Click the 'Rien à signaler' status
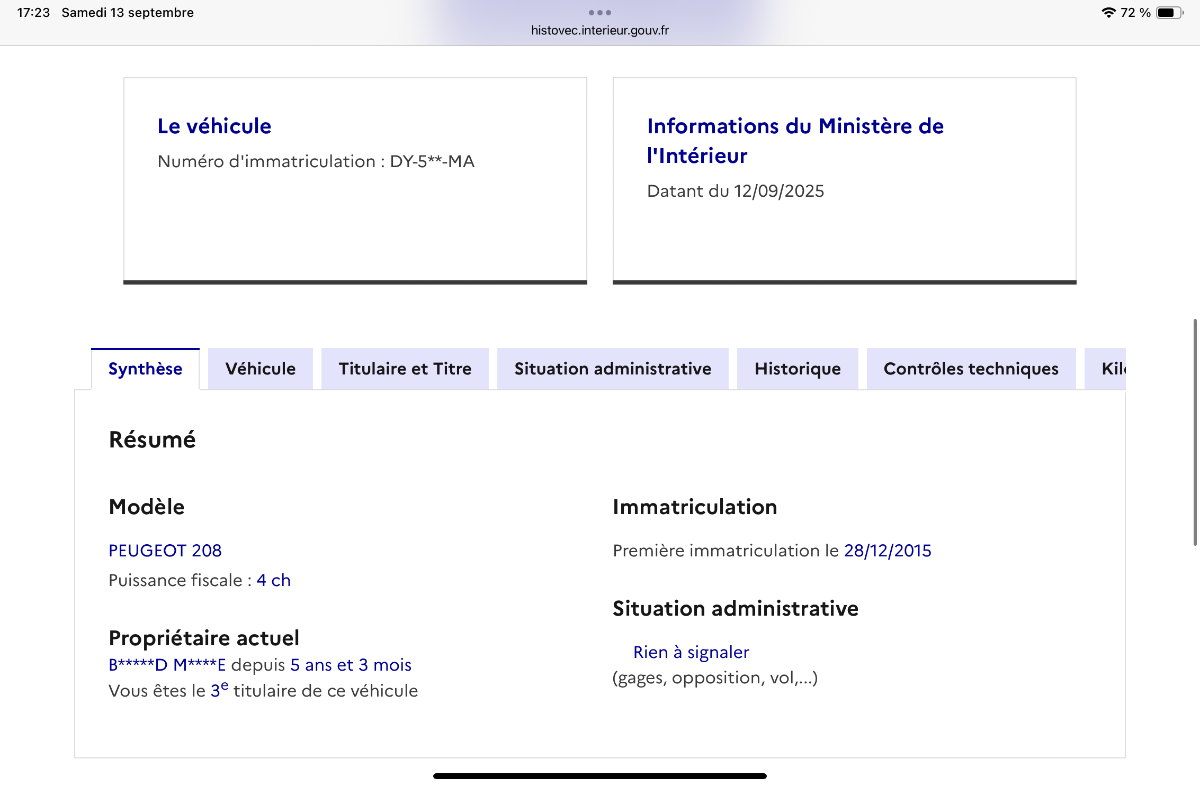This screenshot has width=1200, height=787. [x=691, y=652]
